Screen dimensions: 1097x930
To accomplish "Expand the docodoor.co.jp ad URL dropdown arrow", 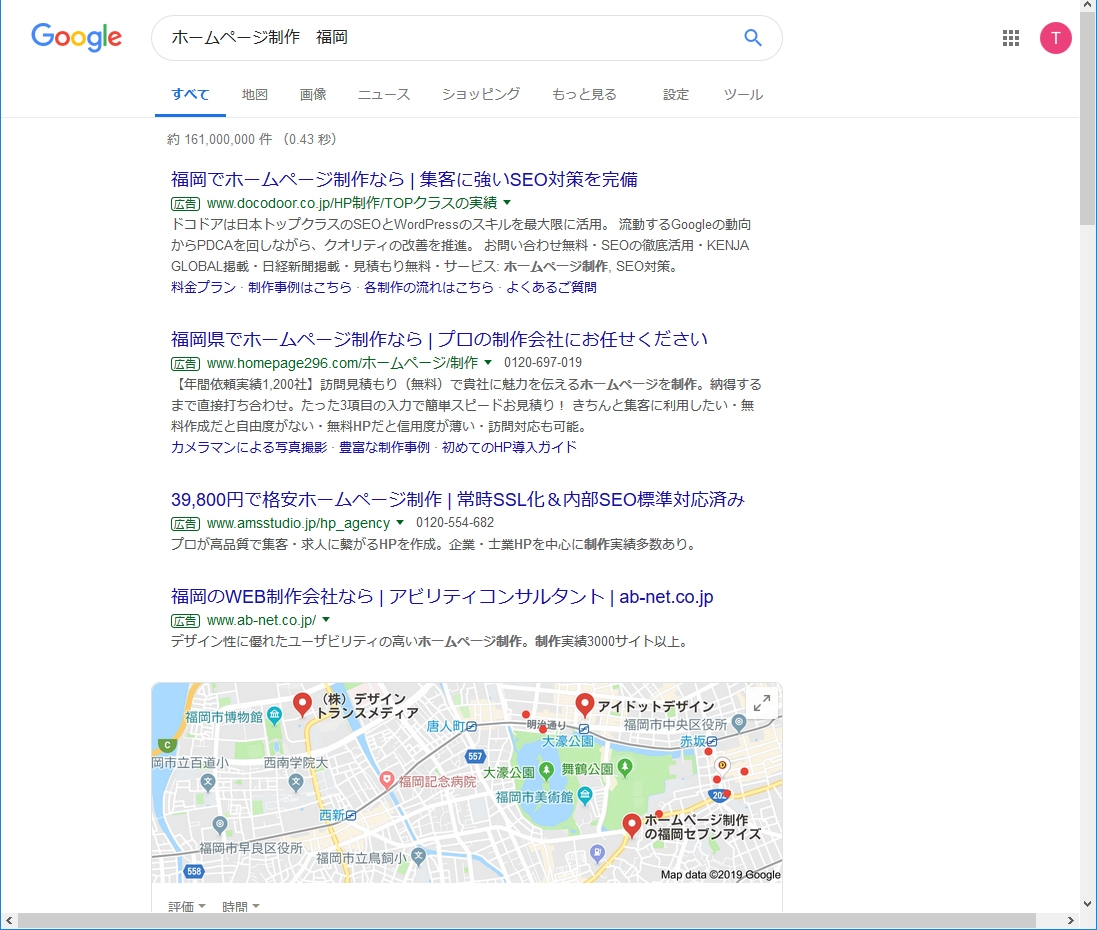I will (507, 203).
